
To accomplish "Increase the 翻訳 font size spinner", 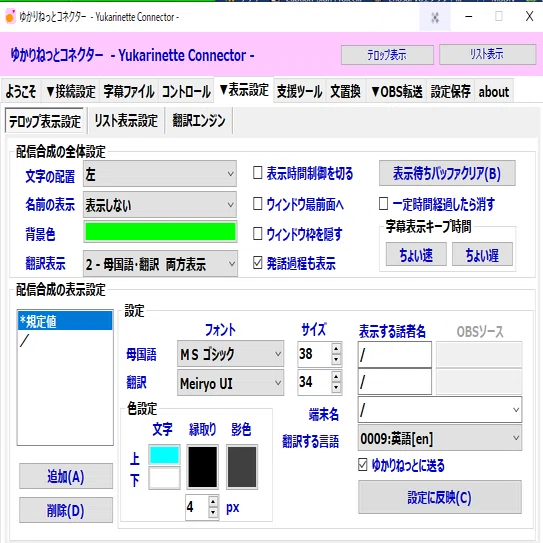I will click(x=336, y=376).
